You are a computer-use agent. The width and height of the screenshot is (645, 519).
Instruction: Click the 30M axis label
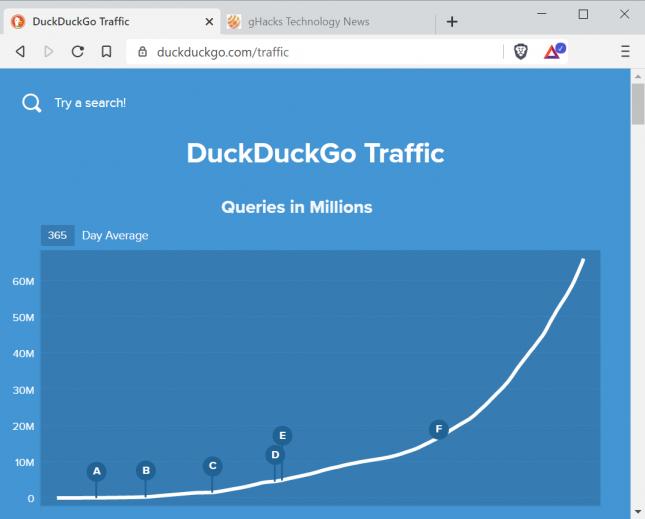click(23, 390)
